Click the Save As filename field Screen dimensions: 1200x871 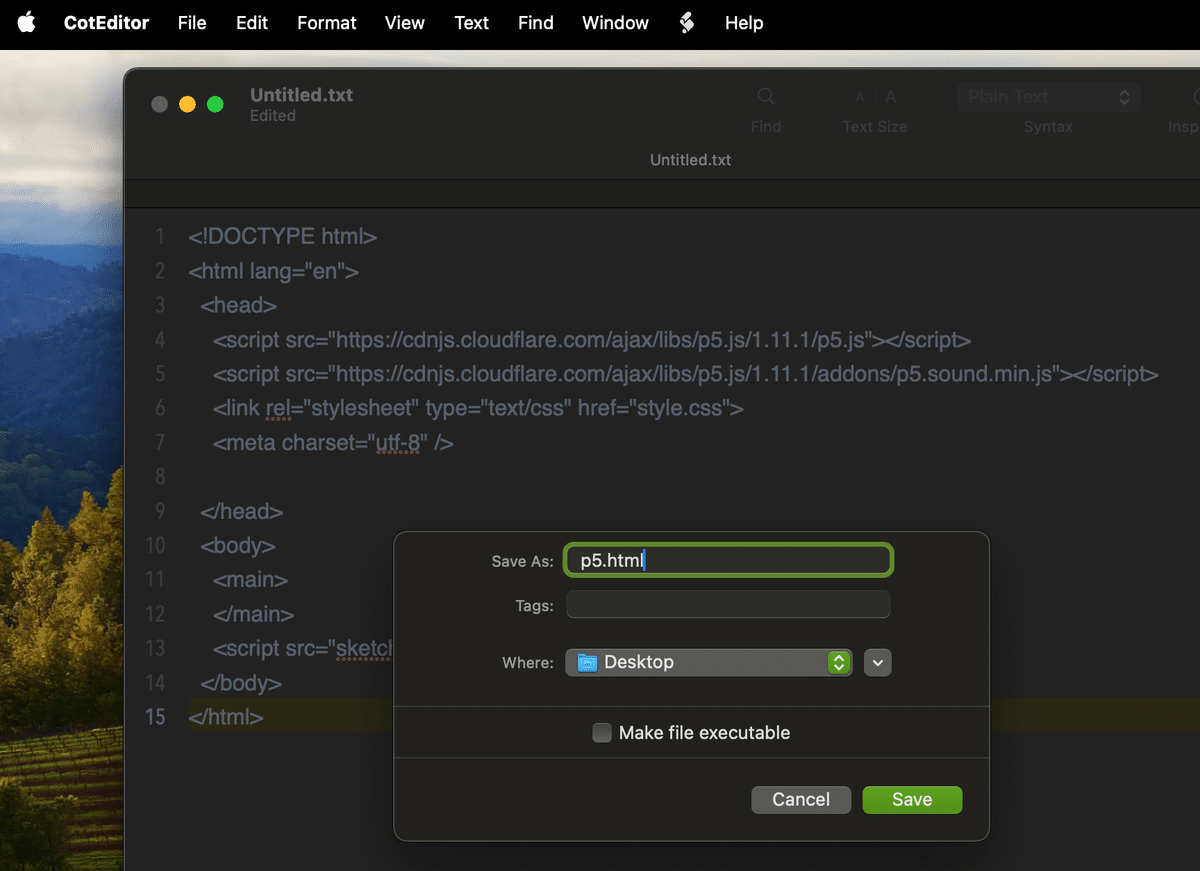point(728,561)
